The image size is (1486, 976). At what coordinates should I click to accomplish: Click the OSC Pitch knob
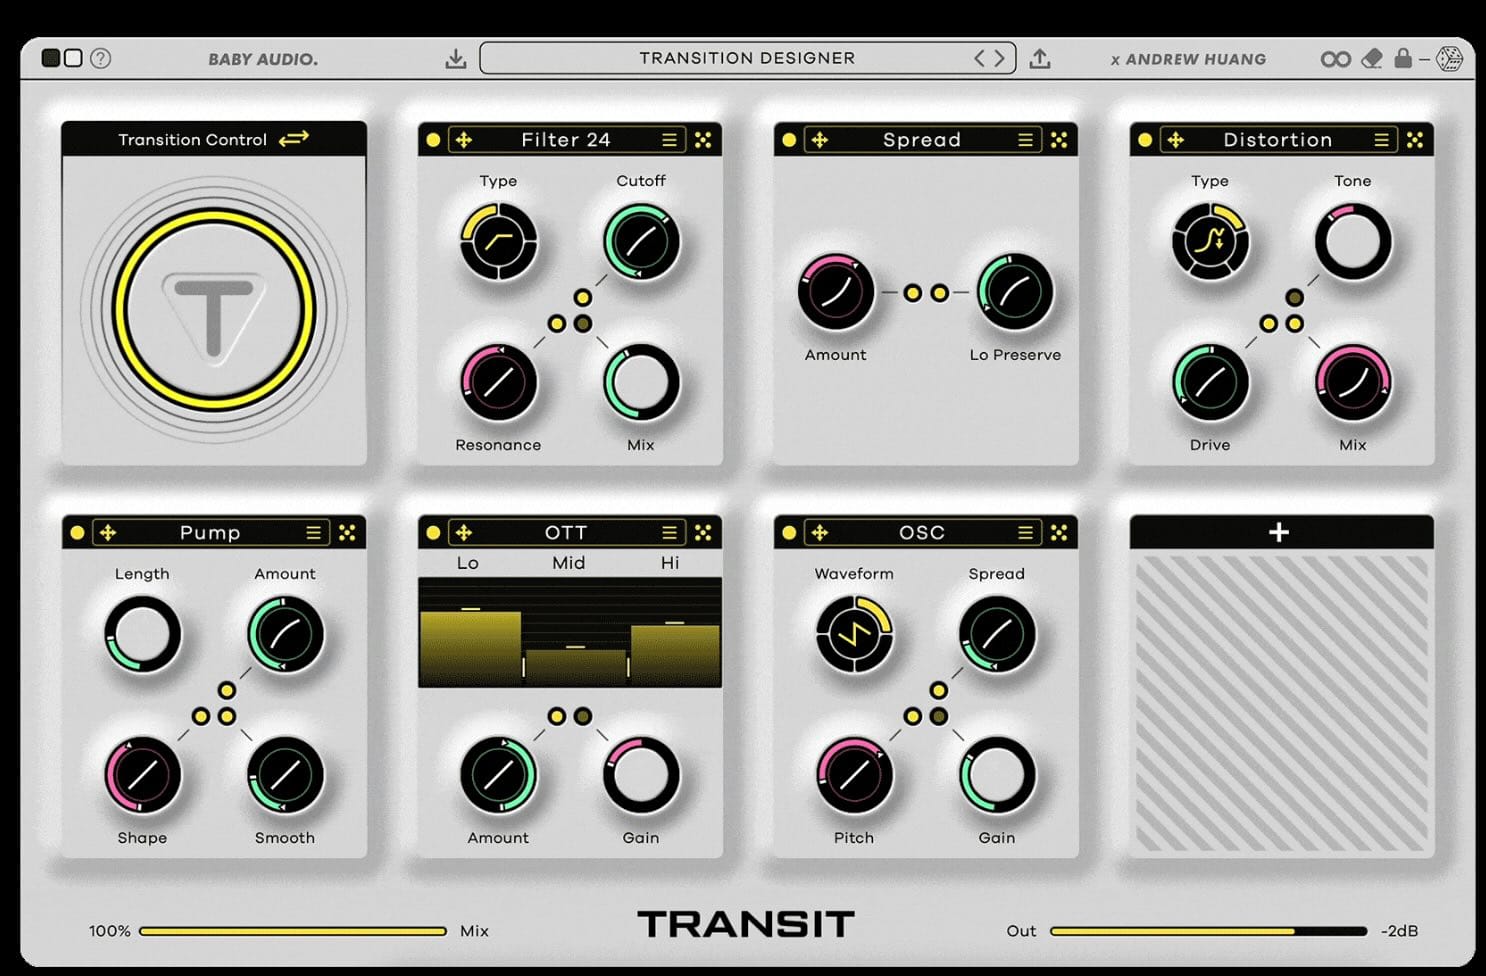pos(854,776)
